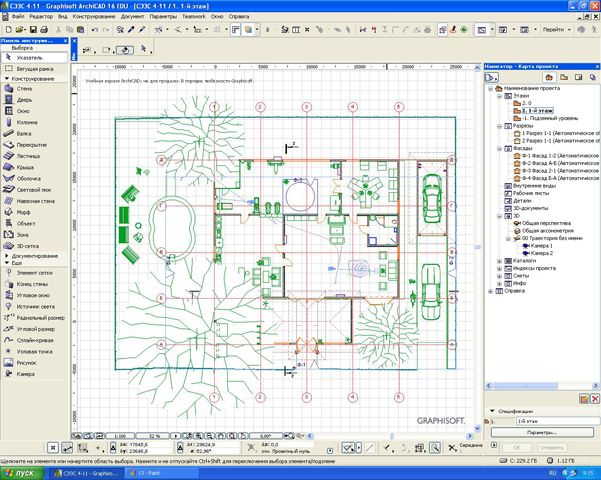Select the Камера 1 navigator item
Screen dimensions: 601x480
[542, 246]
